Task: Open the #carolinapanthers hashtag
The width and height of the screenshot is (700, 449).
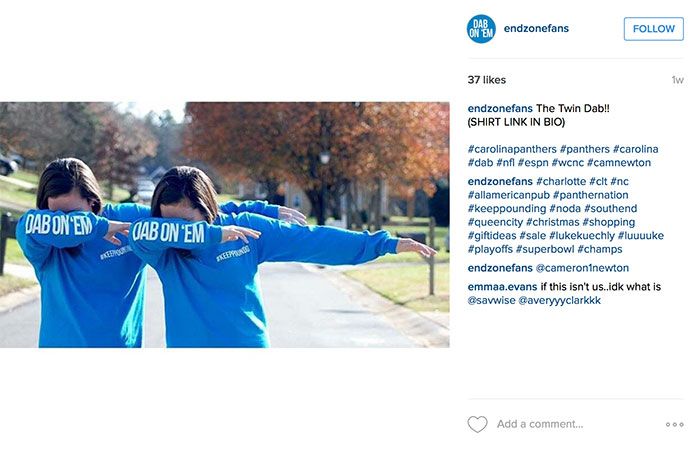Action: [x=512, y=149]
